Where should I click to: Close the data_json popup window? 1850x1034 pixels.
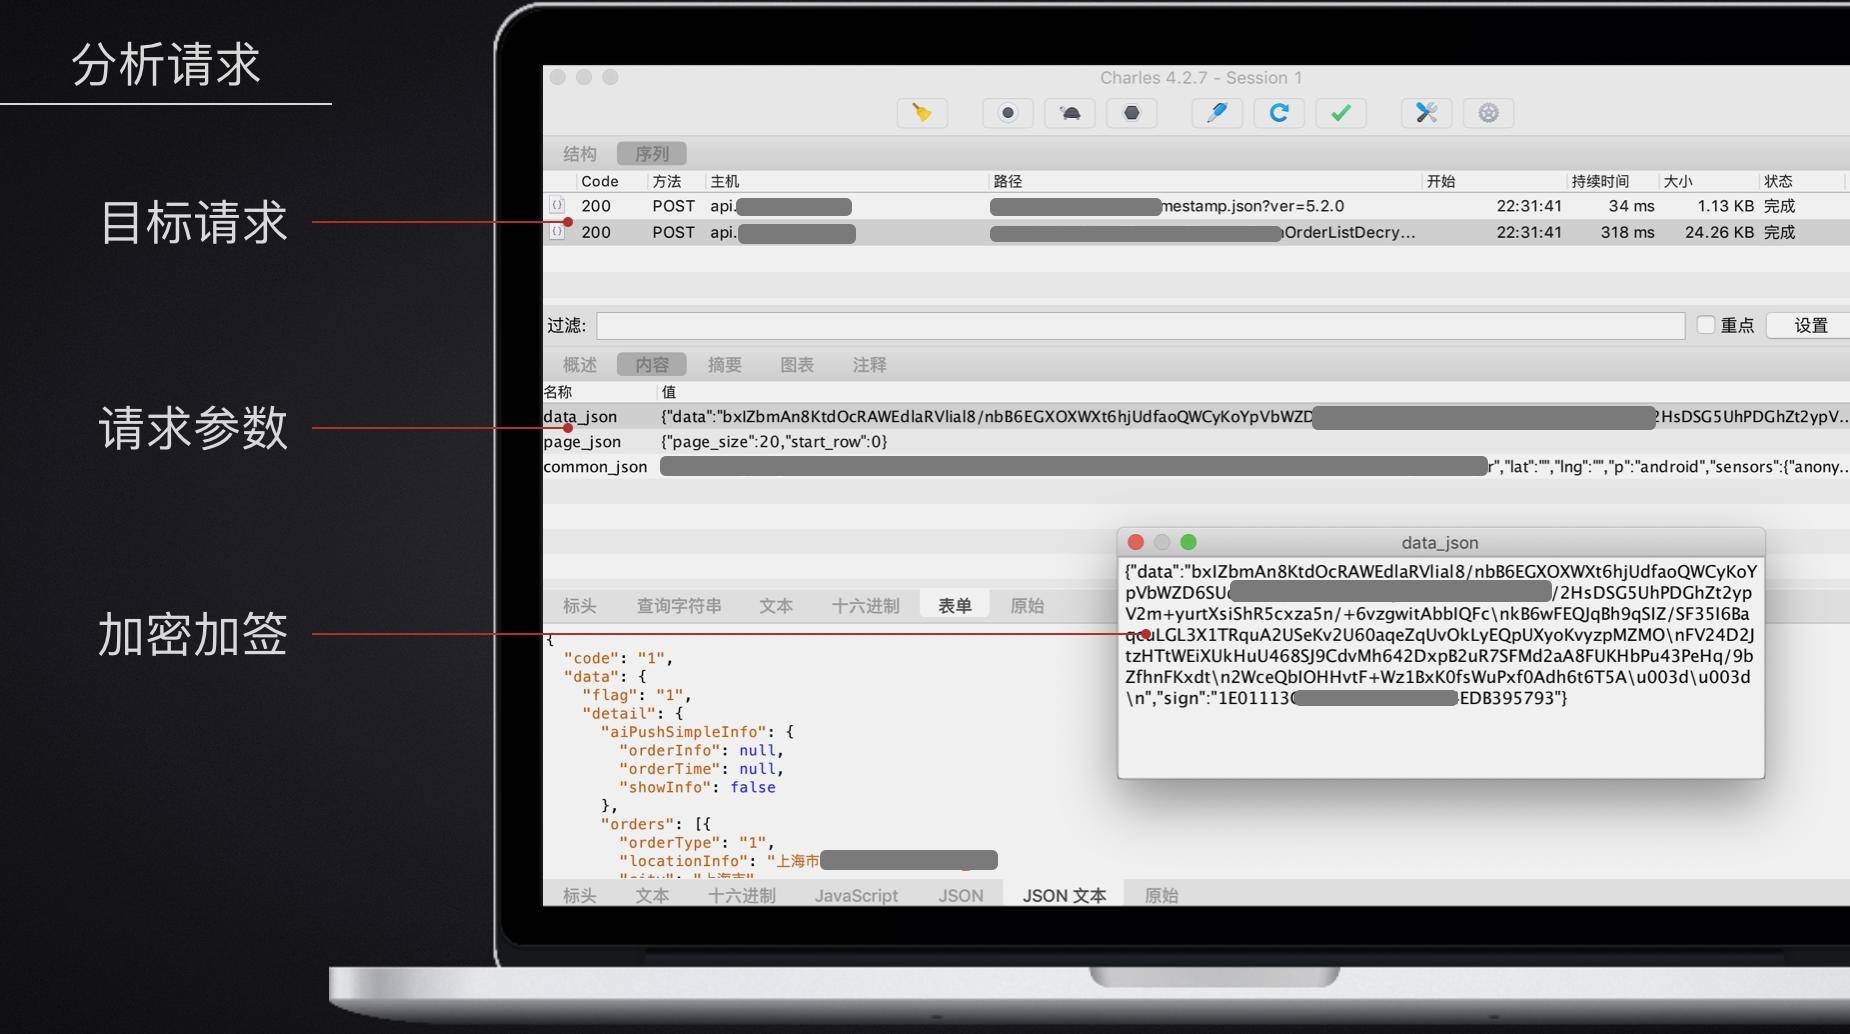tap(1135, 542)
